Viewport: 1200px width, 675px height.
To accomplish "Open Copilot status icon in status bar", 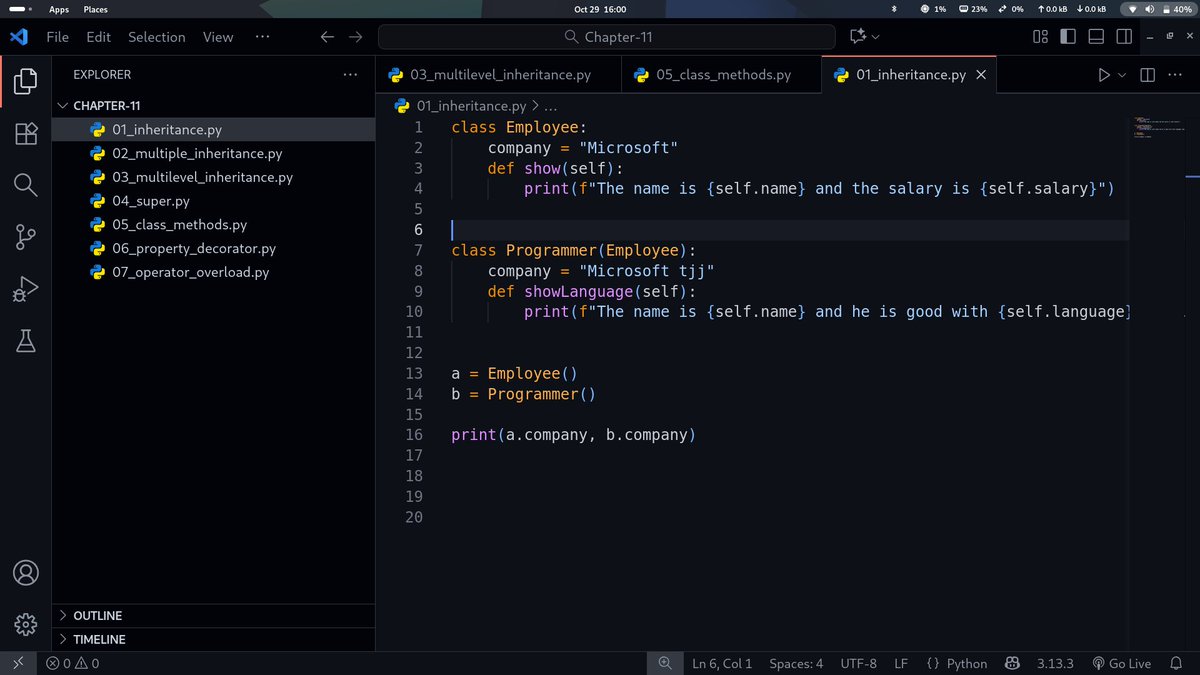I will (x=1012, y=663).
